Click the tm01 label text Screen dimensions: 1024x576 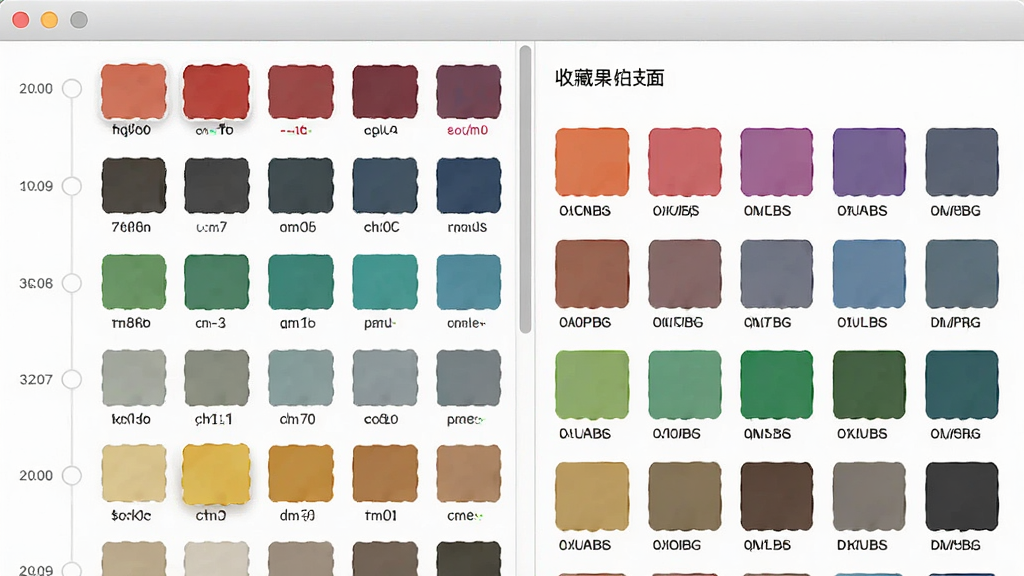coord(381,515)
